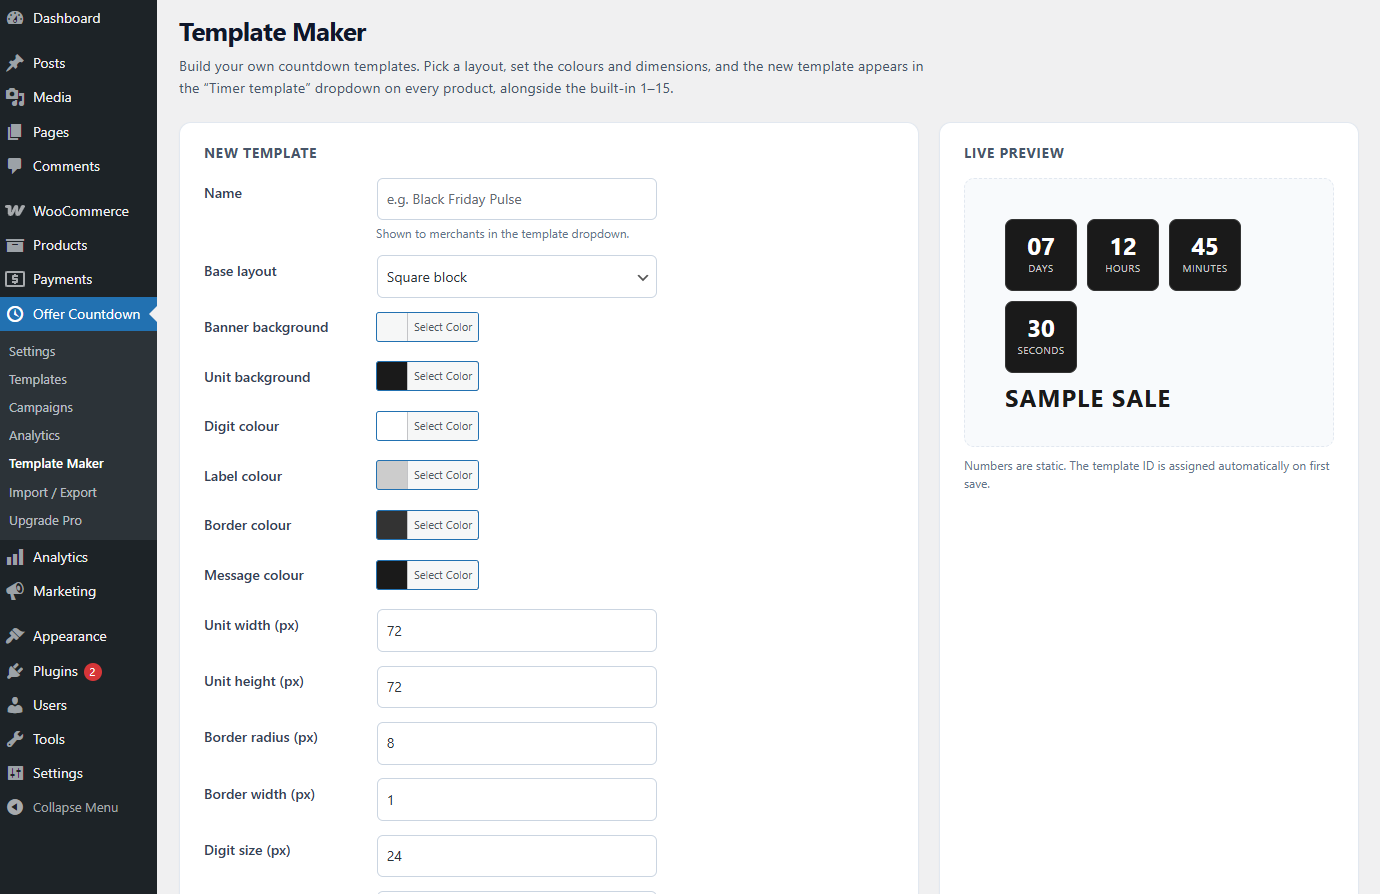This screenshot has height=894, width=1380.
Task: Click the template Name input field
Action: 517,199
